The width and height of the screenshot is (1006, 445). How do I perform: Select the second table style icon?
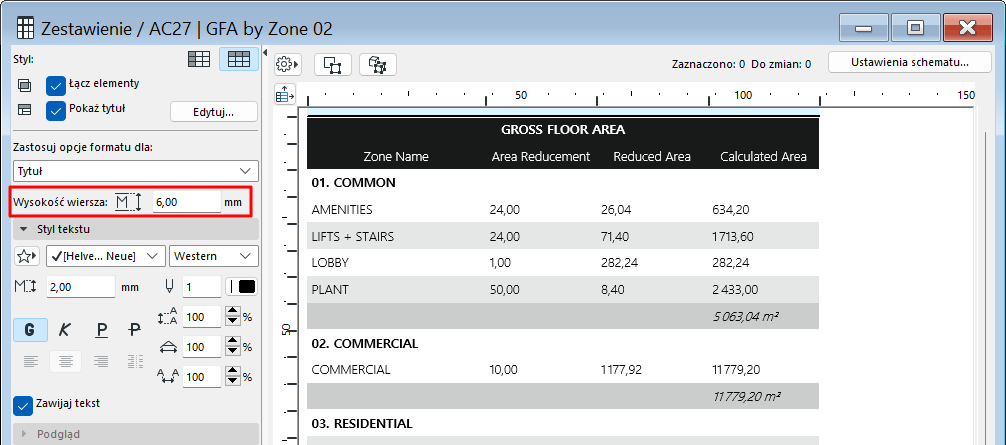pyautogui.click(x=239, y=60)
